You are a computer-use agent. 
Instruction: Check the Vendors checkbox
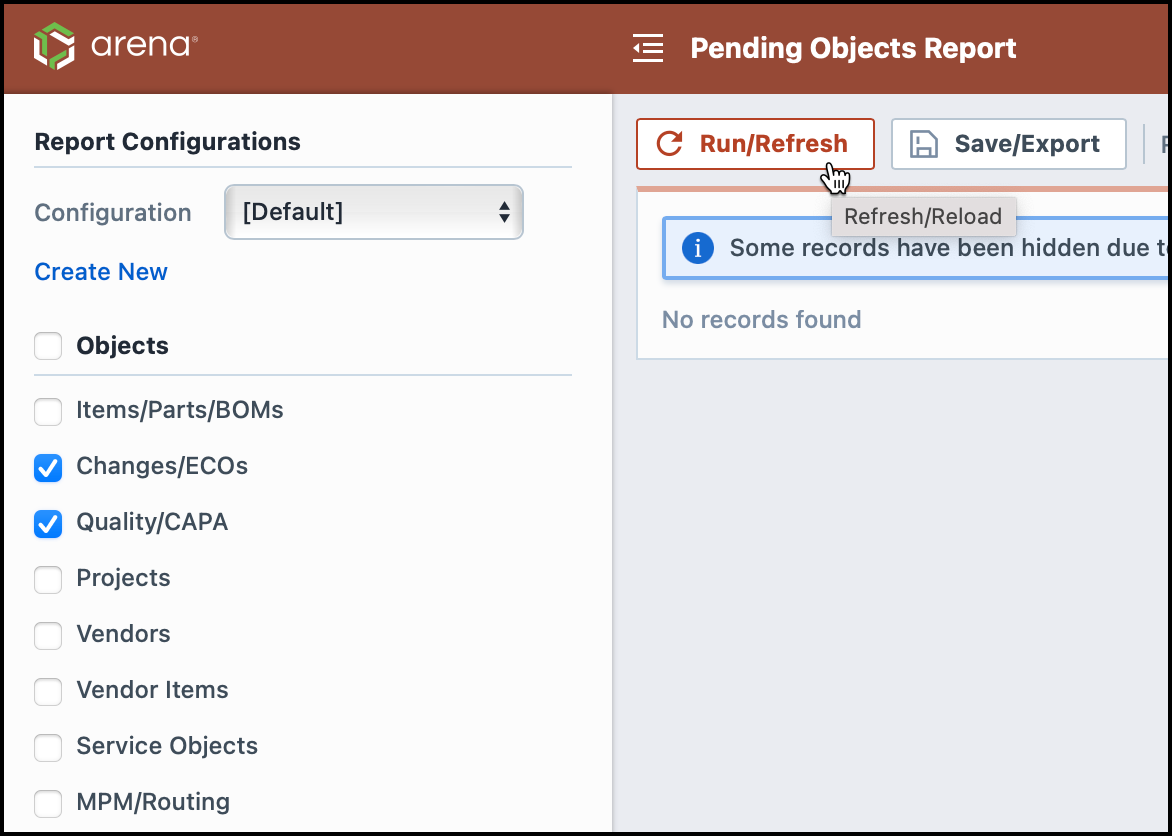[48, 636]
